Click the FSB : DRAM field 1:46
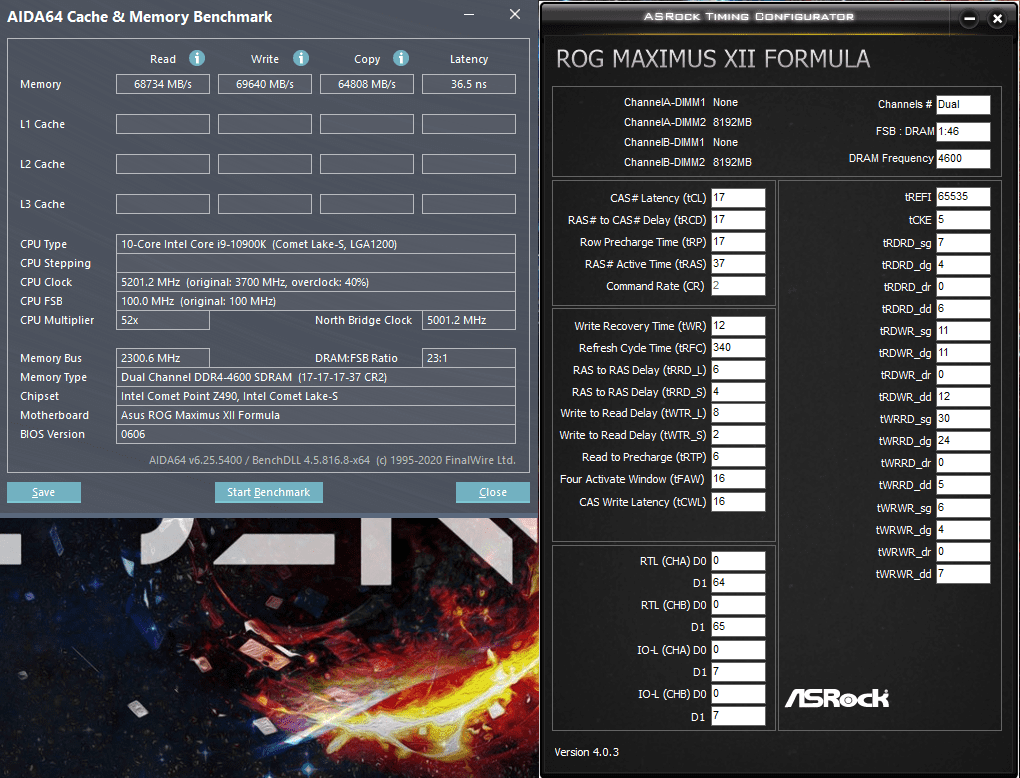The image size is (1020, 778). pyautogui.click(x=963, y=131)
